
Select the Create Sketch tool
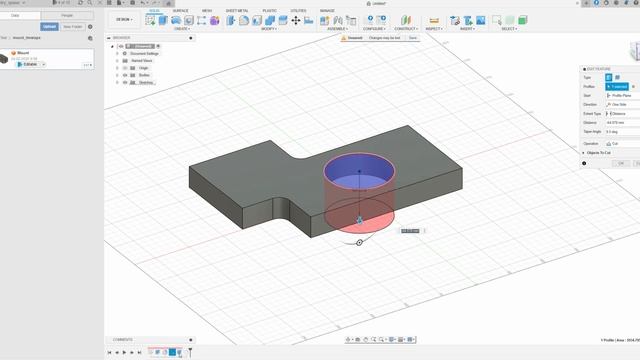(150, 20)
